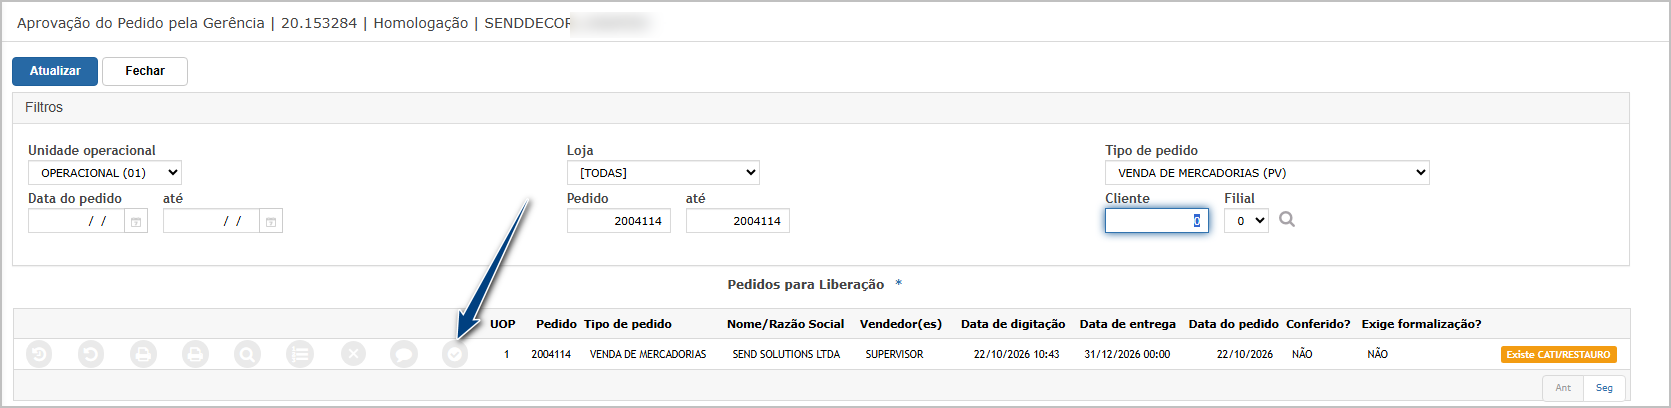Screen dimensions: 1671x408
Task: Focus the Cliente input field
Action: click(x=1157, y=221)
